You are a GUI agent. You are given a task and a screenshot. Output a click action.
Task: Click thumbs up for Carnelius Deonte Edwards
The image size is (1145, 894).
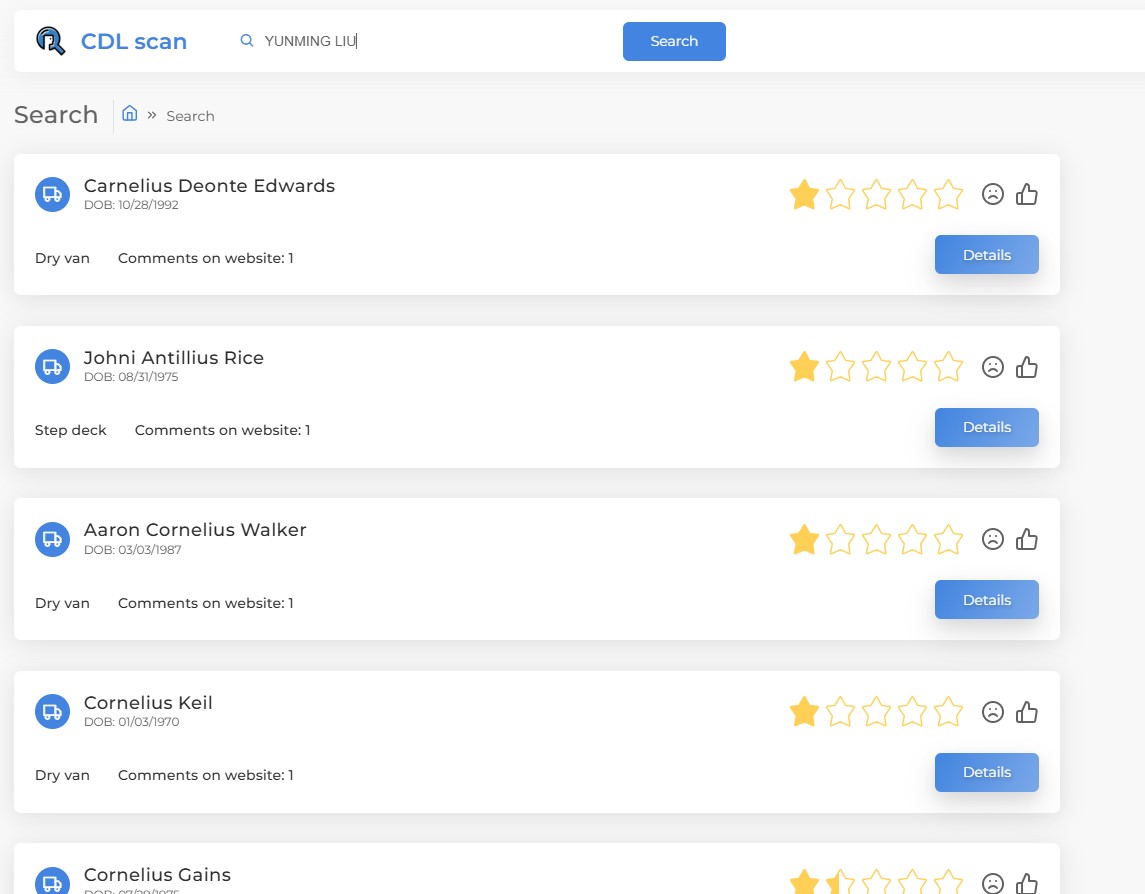pyautogui.click(x=1027, y=194)
